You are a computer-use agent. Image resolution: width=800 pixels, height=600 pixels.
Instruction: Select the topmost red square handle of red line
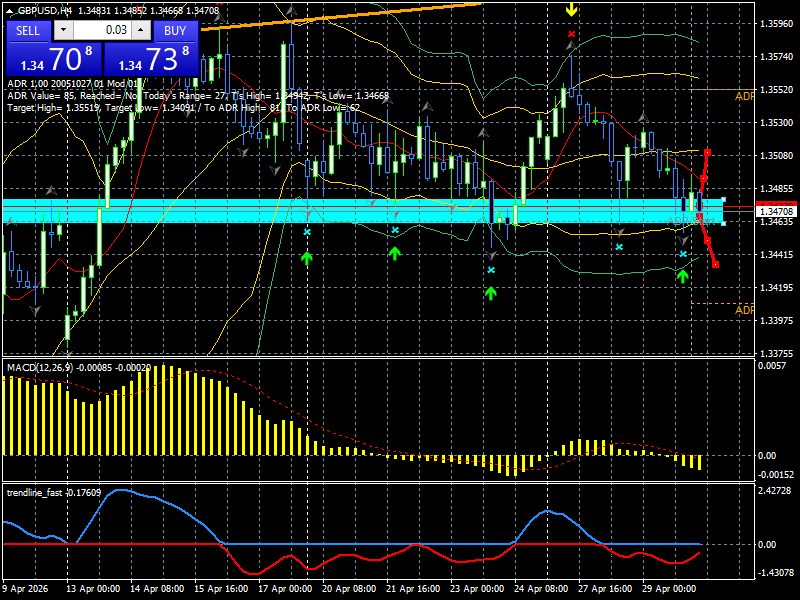coord(708,153)
